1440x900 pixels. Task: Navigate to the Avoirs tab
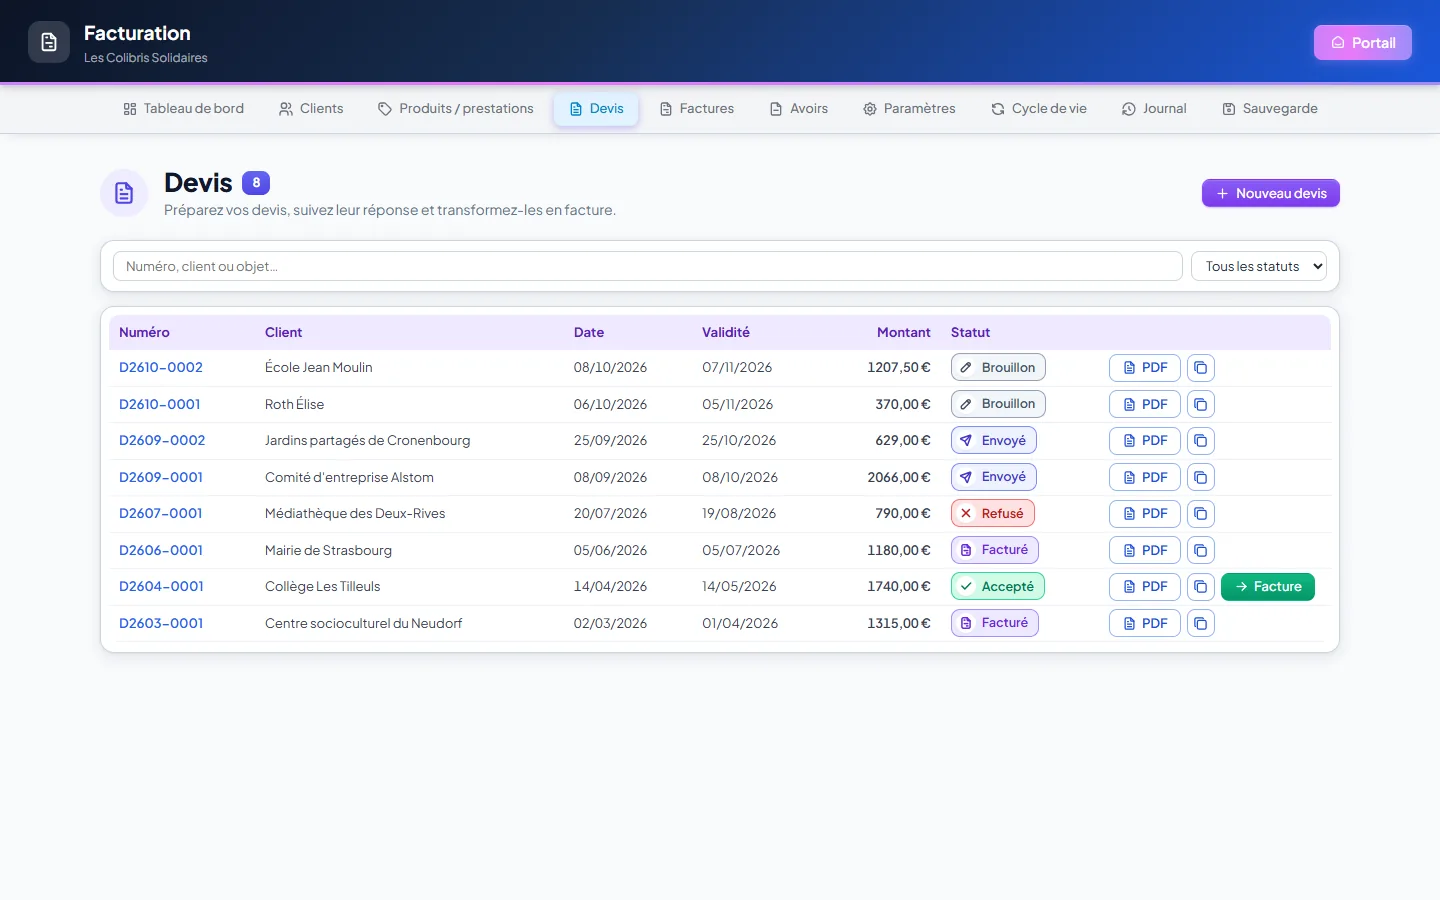799,109
